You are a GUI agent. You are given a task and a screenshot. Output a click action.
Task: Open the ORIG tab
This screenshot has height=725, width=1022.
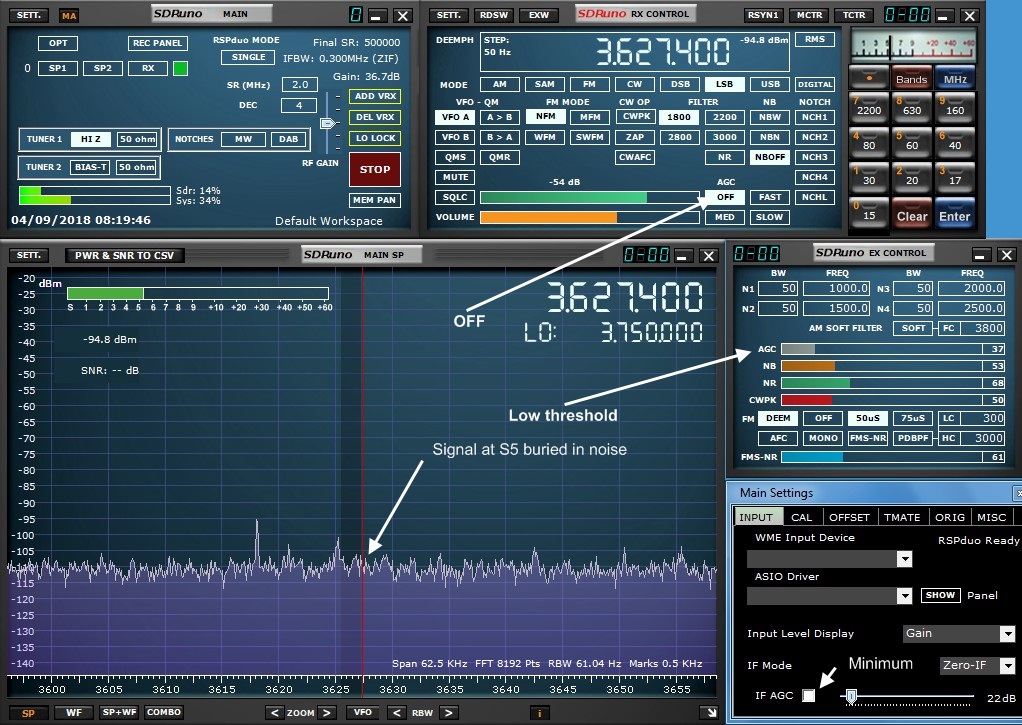tap(950, 517)
